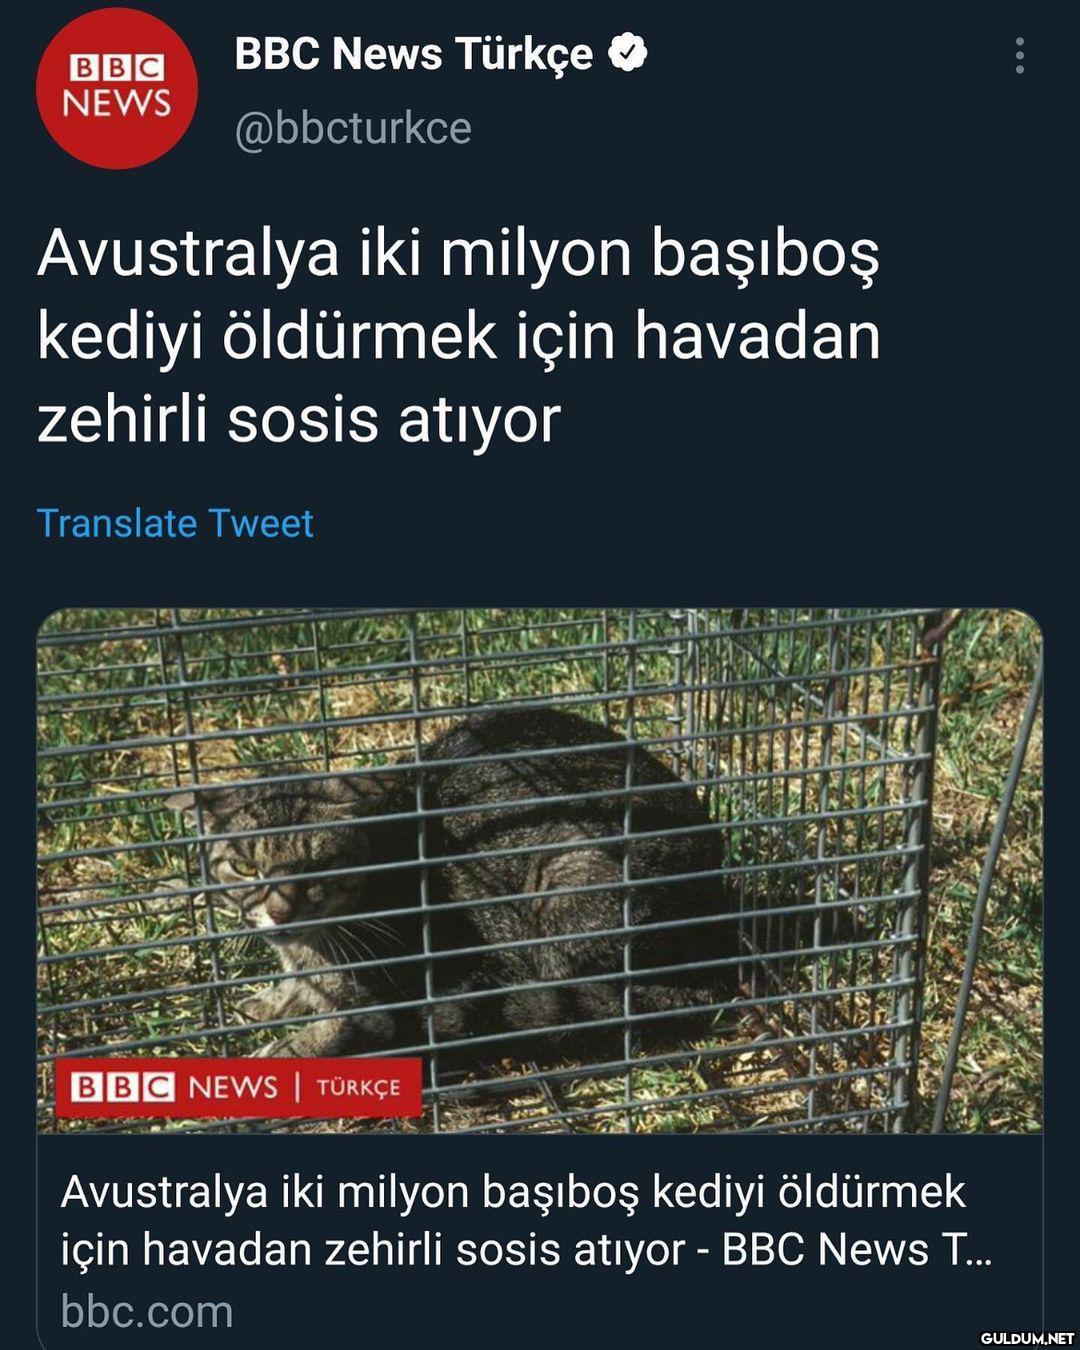Open the BBC News Türkçe display name
This screenshot has width=1080, height=1350.
413,53
